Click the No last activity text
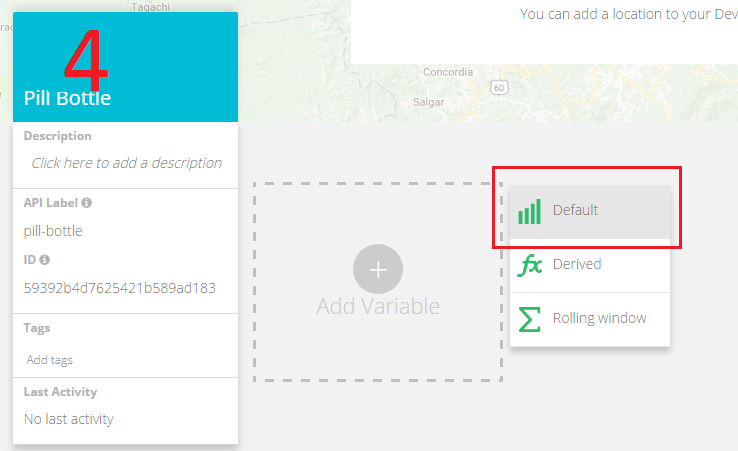This screenshot has width=738, height=451. click(x=68, y=419)
